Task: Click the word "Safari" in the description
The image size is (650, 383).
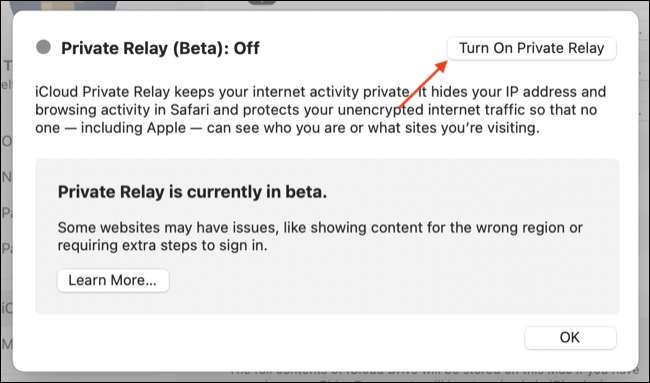Action: pyautogui.click(x=192, y=110)
